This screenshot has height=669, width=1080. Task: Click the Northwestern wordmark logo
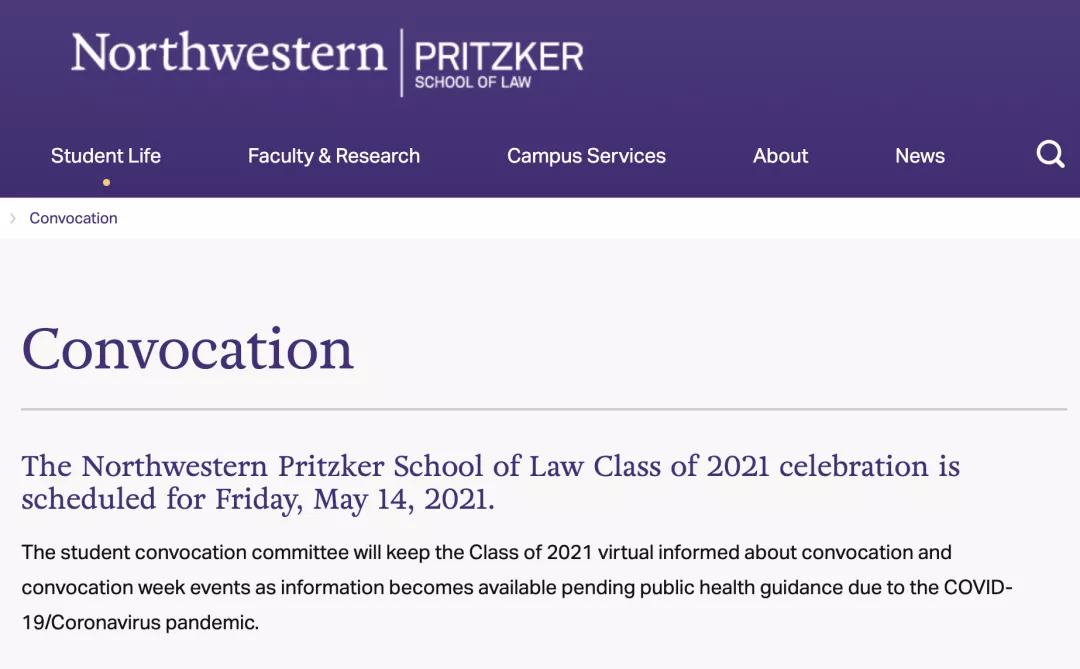pyautogui.click(x=228, y=53)
